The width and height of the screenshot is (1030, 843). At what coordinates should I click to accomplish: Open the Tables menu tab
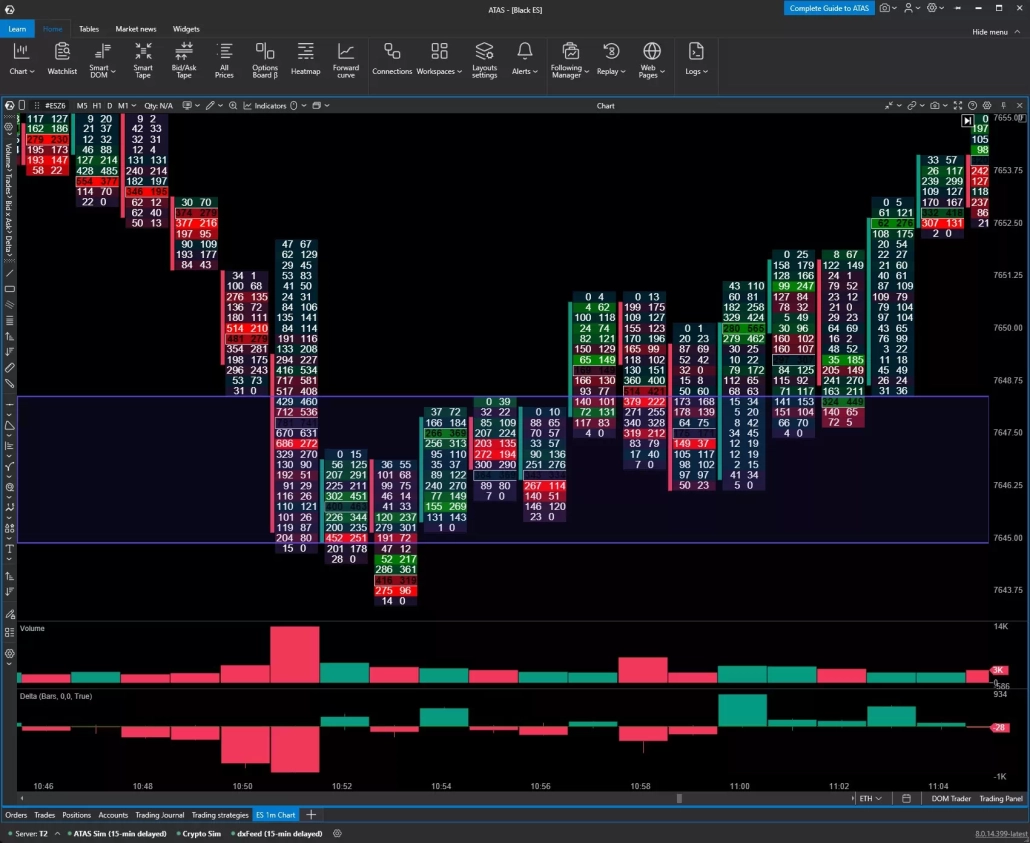coord(89,29)
